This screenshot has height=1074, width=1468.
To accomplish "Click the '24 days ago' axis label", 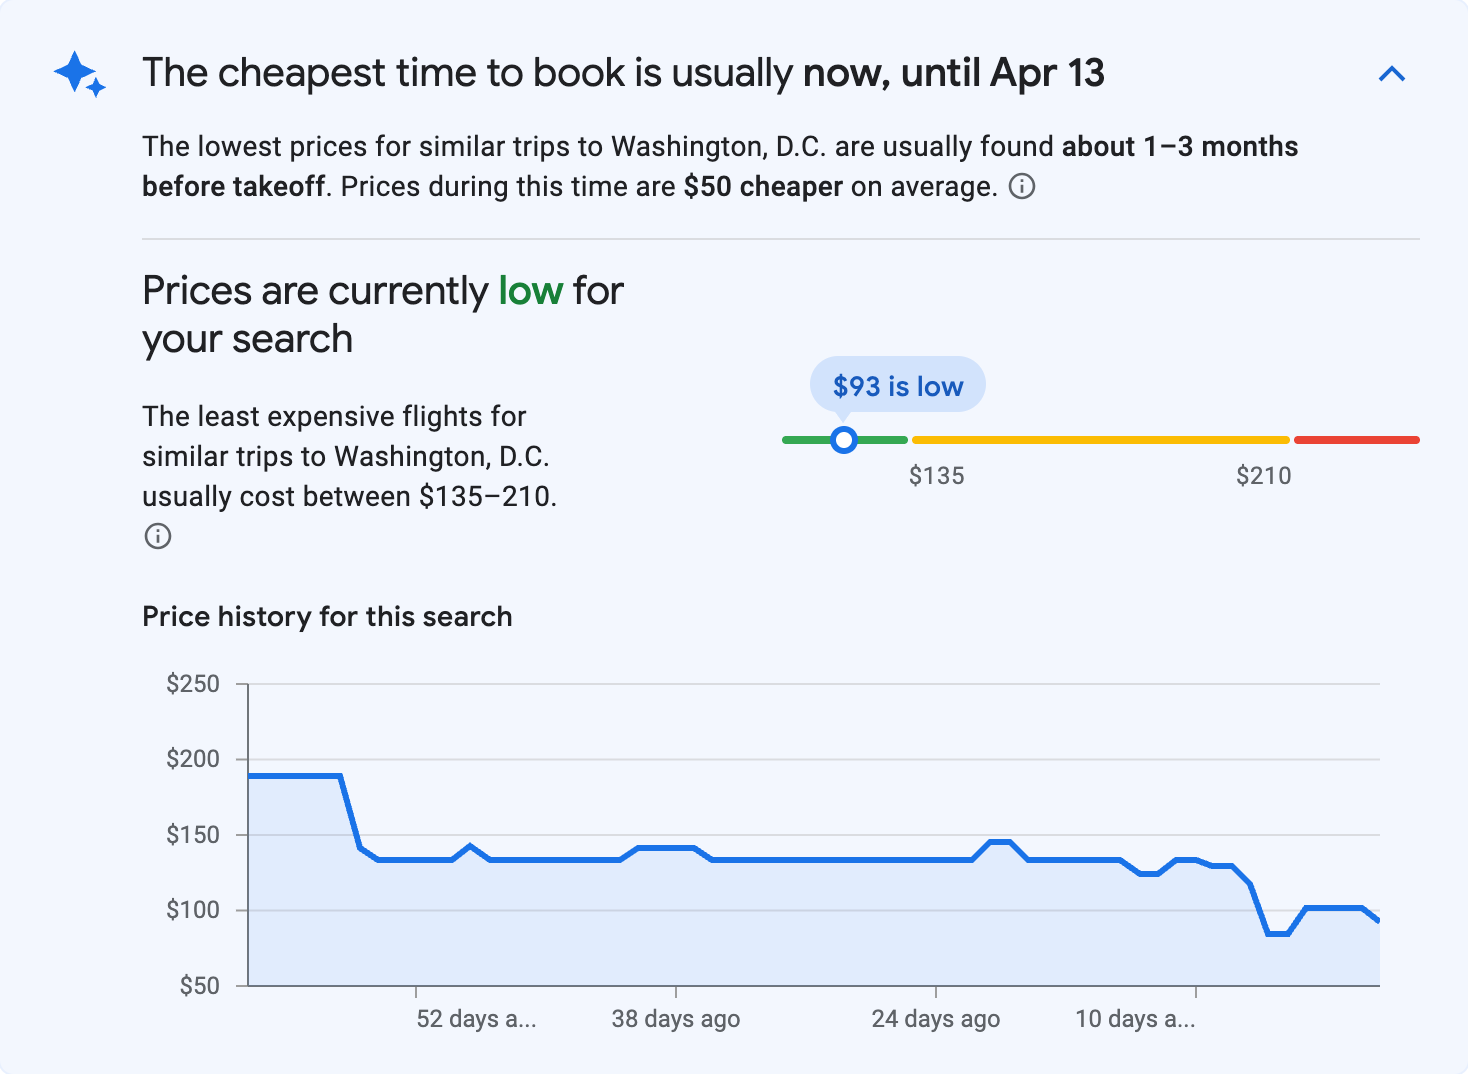I will coord(935,1018).
